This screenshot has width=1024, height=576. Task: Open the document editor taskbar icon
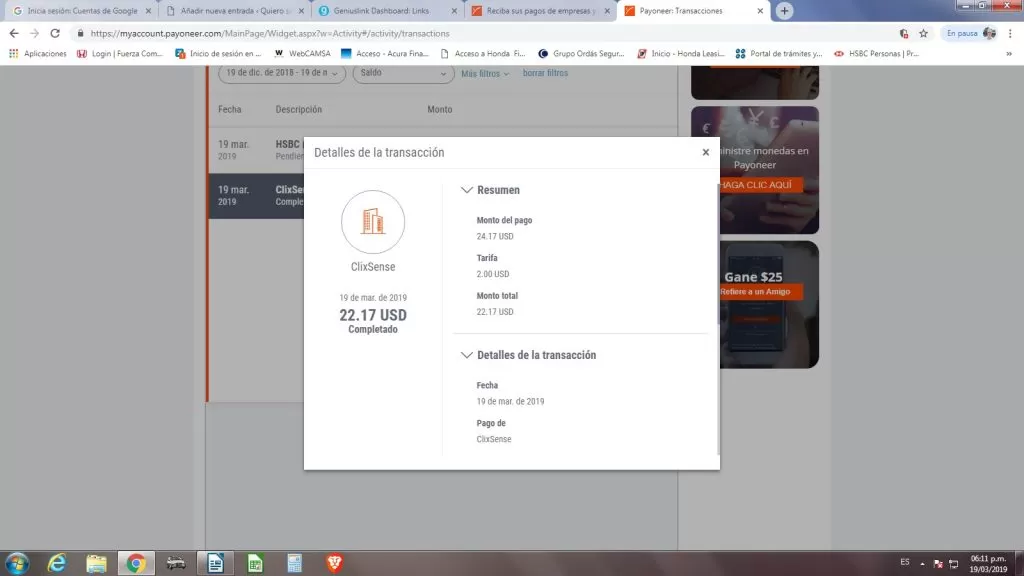(216, 563)
